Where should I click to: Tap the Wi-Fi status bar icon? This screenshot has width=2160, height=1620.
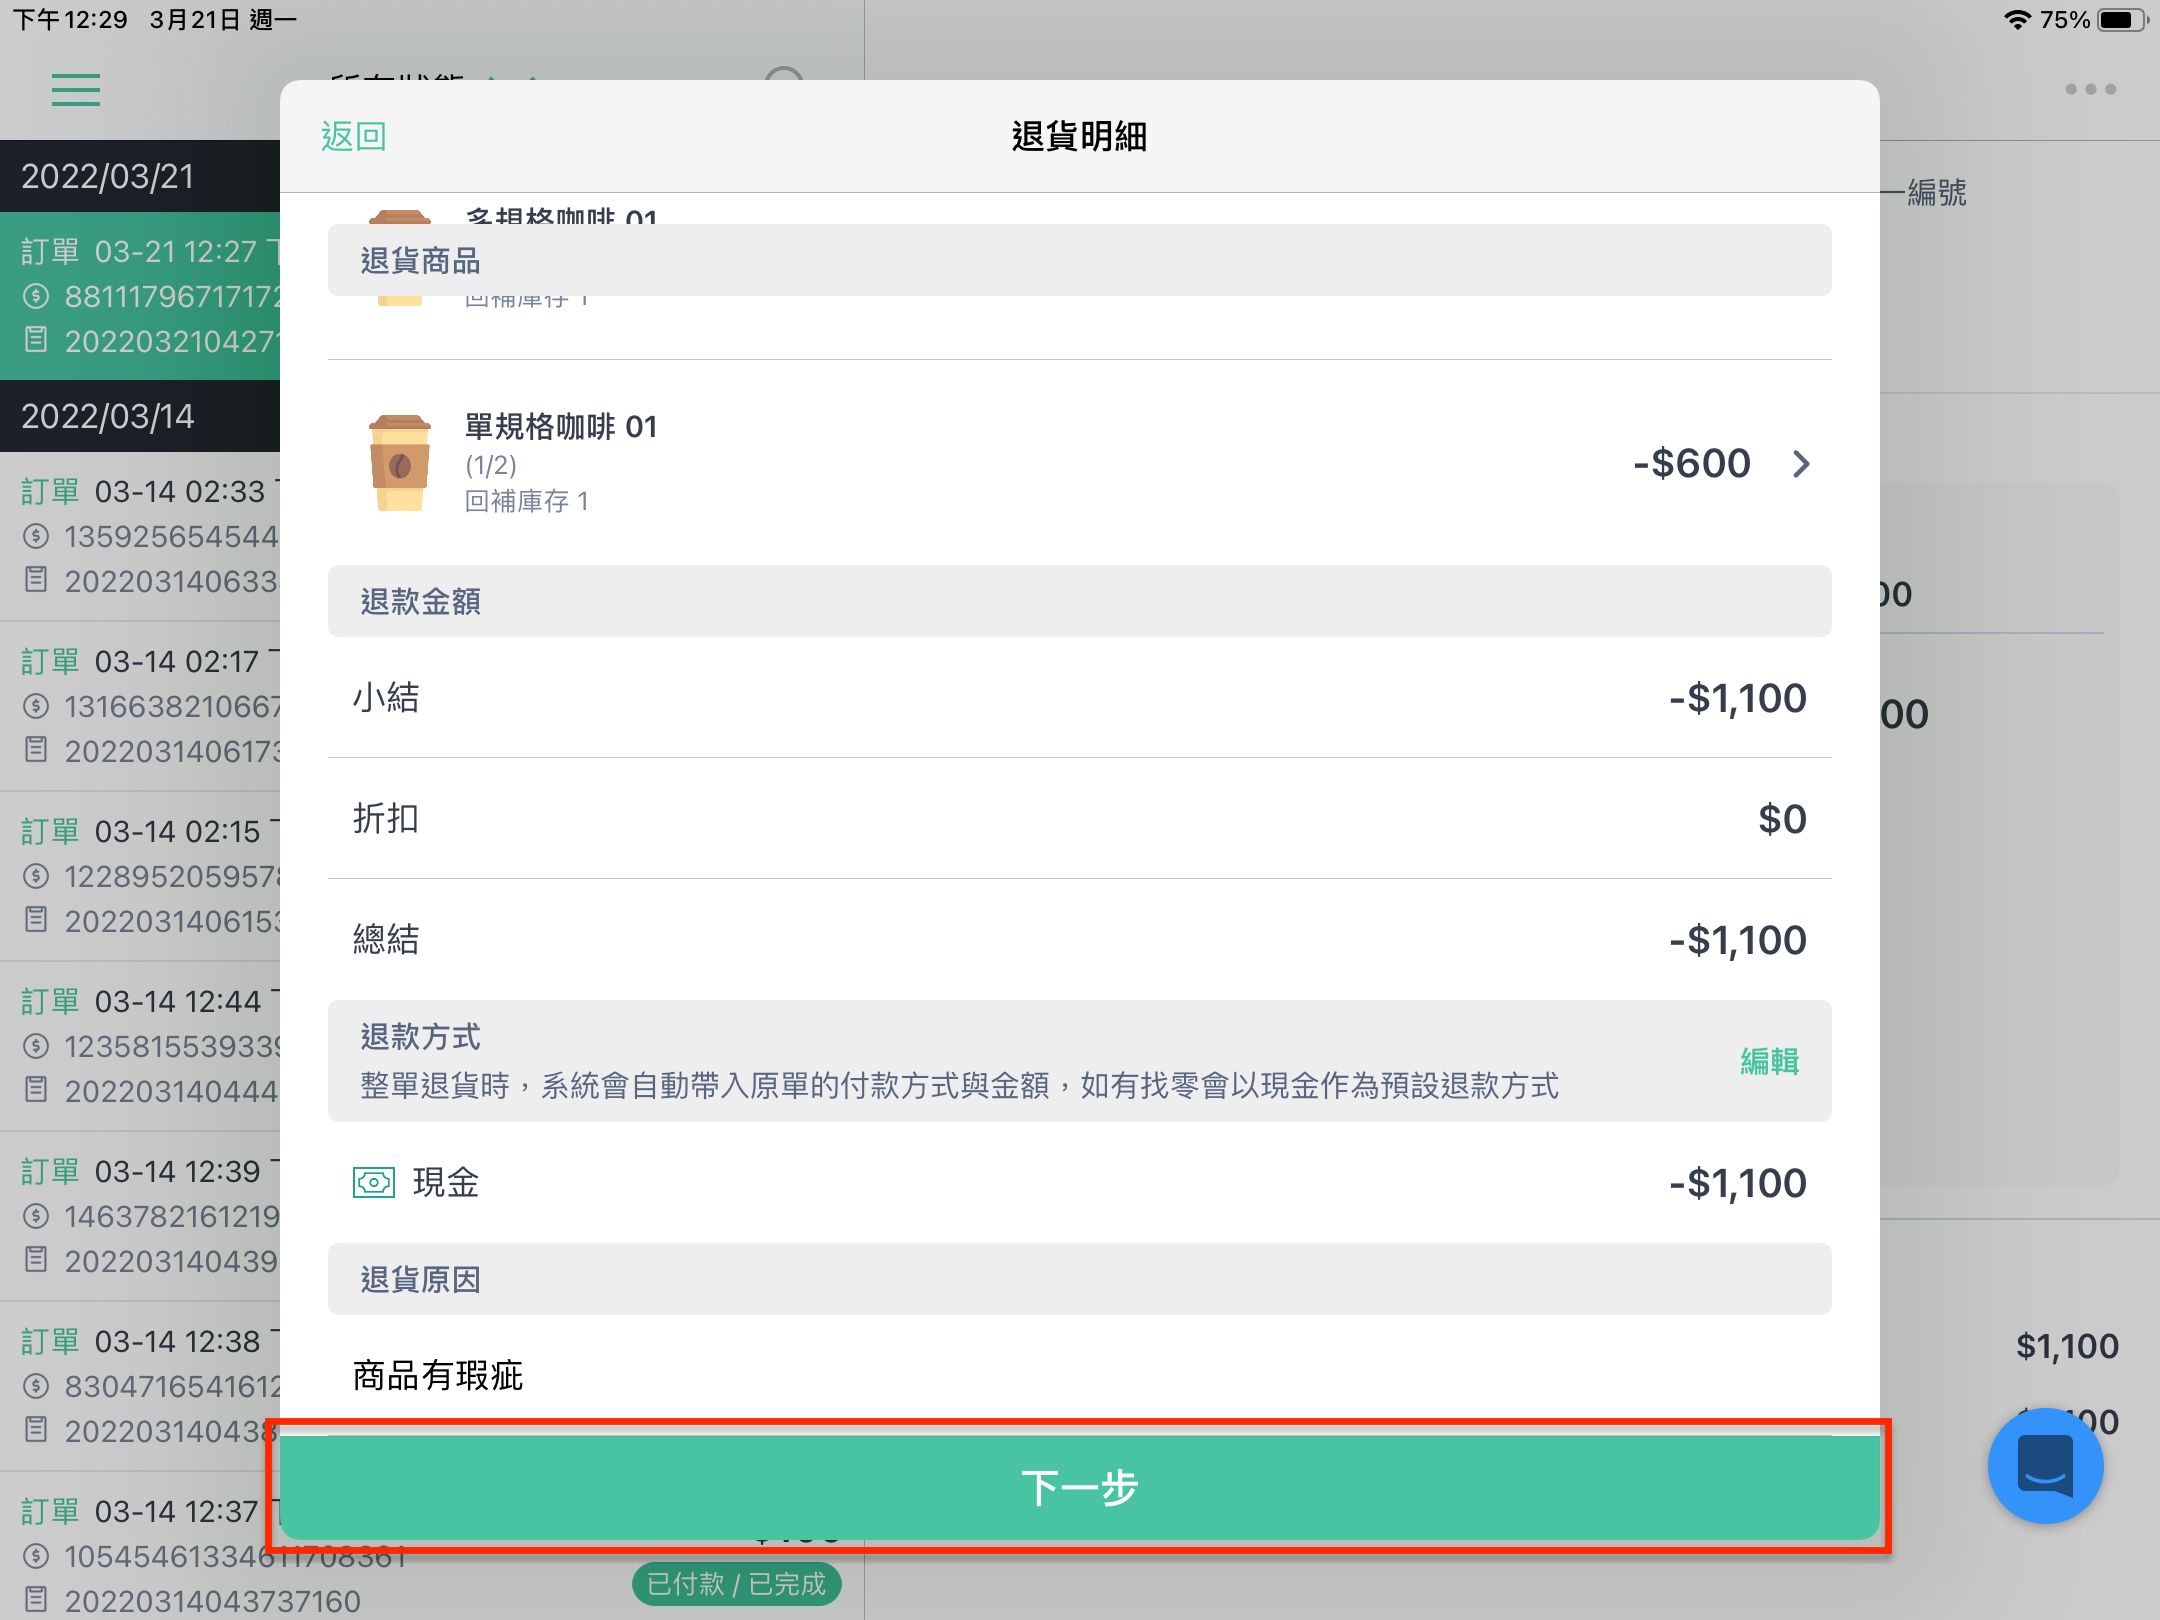(x=2017, y=20)
